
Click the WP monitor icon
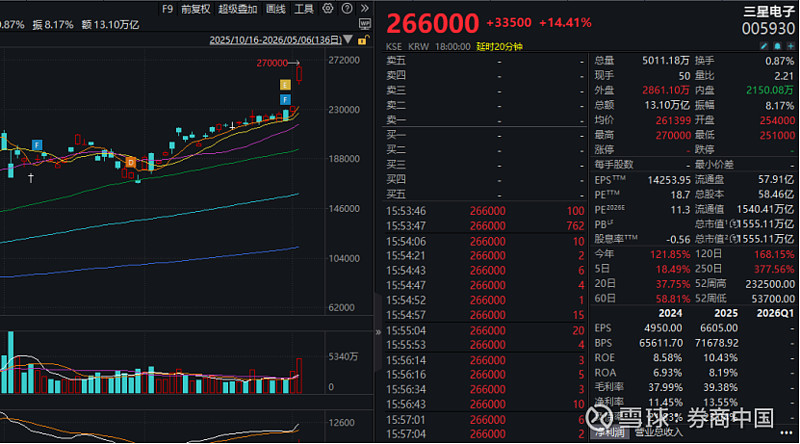point(365,24)
